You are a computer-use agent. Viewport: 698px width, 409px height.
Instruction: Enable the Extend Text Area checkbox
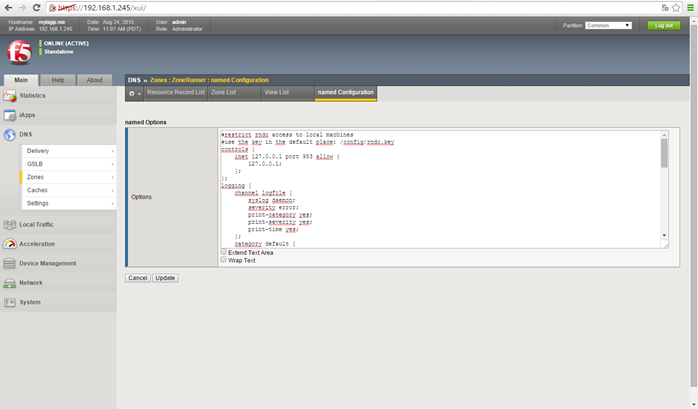[224, 253]
